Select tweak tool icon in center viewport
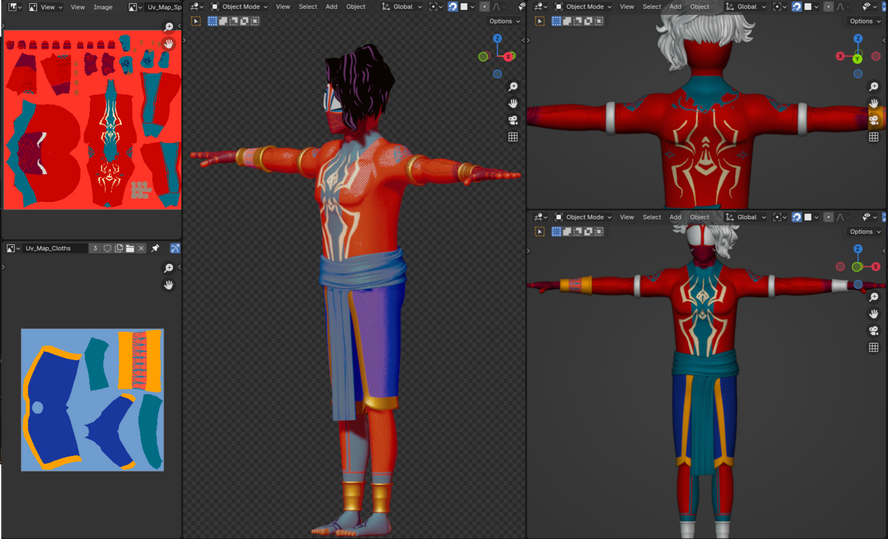Viewport: 888px width, 539px height. coord(196,21)
